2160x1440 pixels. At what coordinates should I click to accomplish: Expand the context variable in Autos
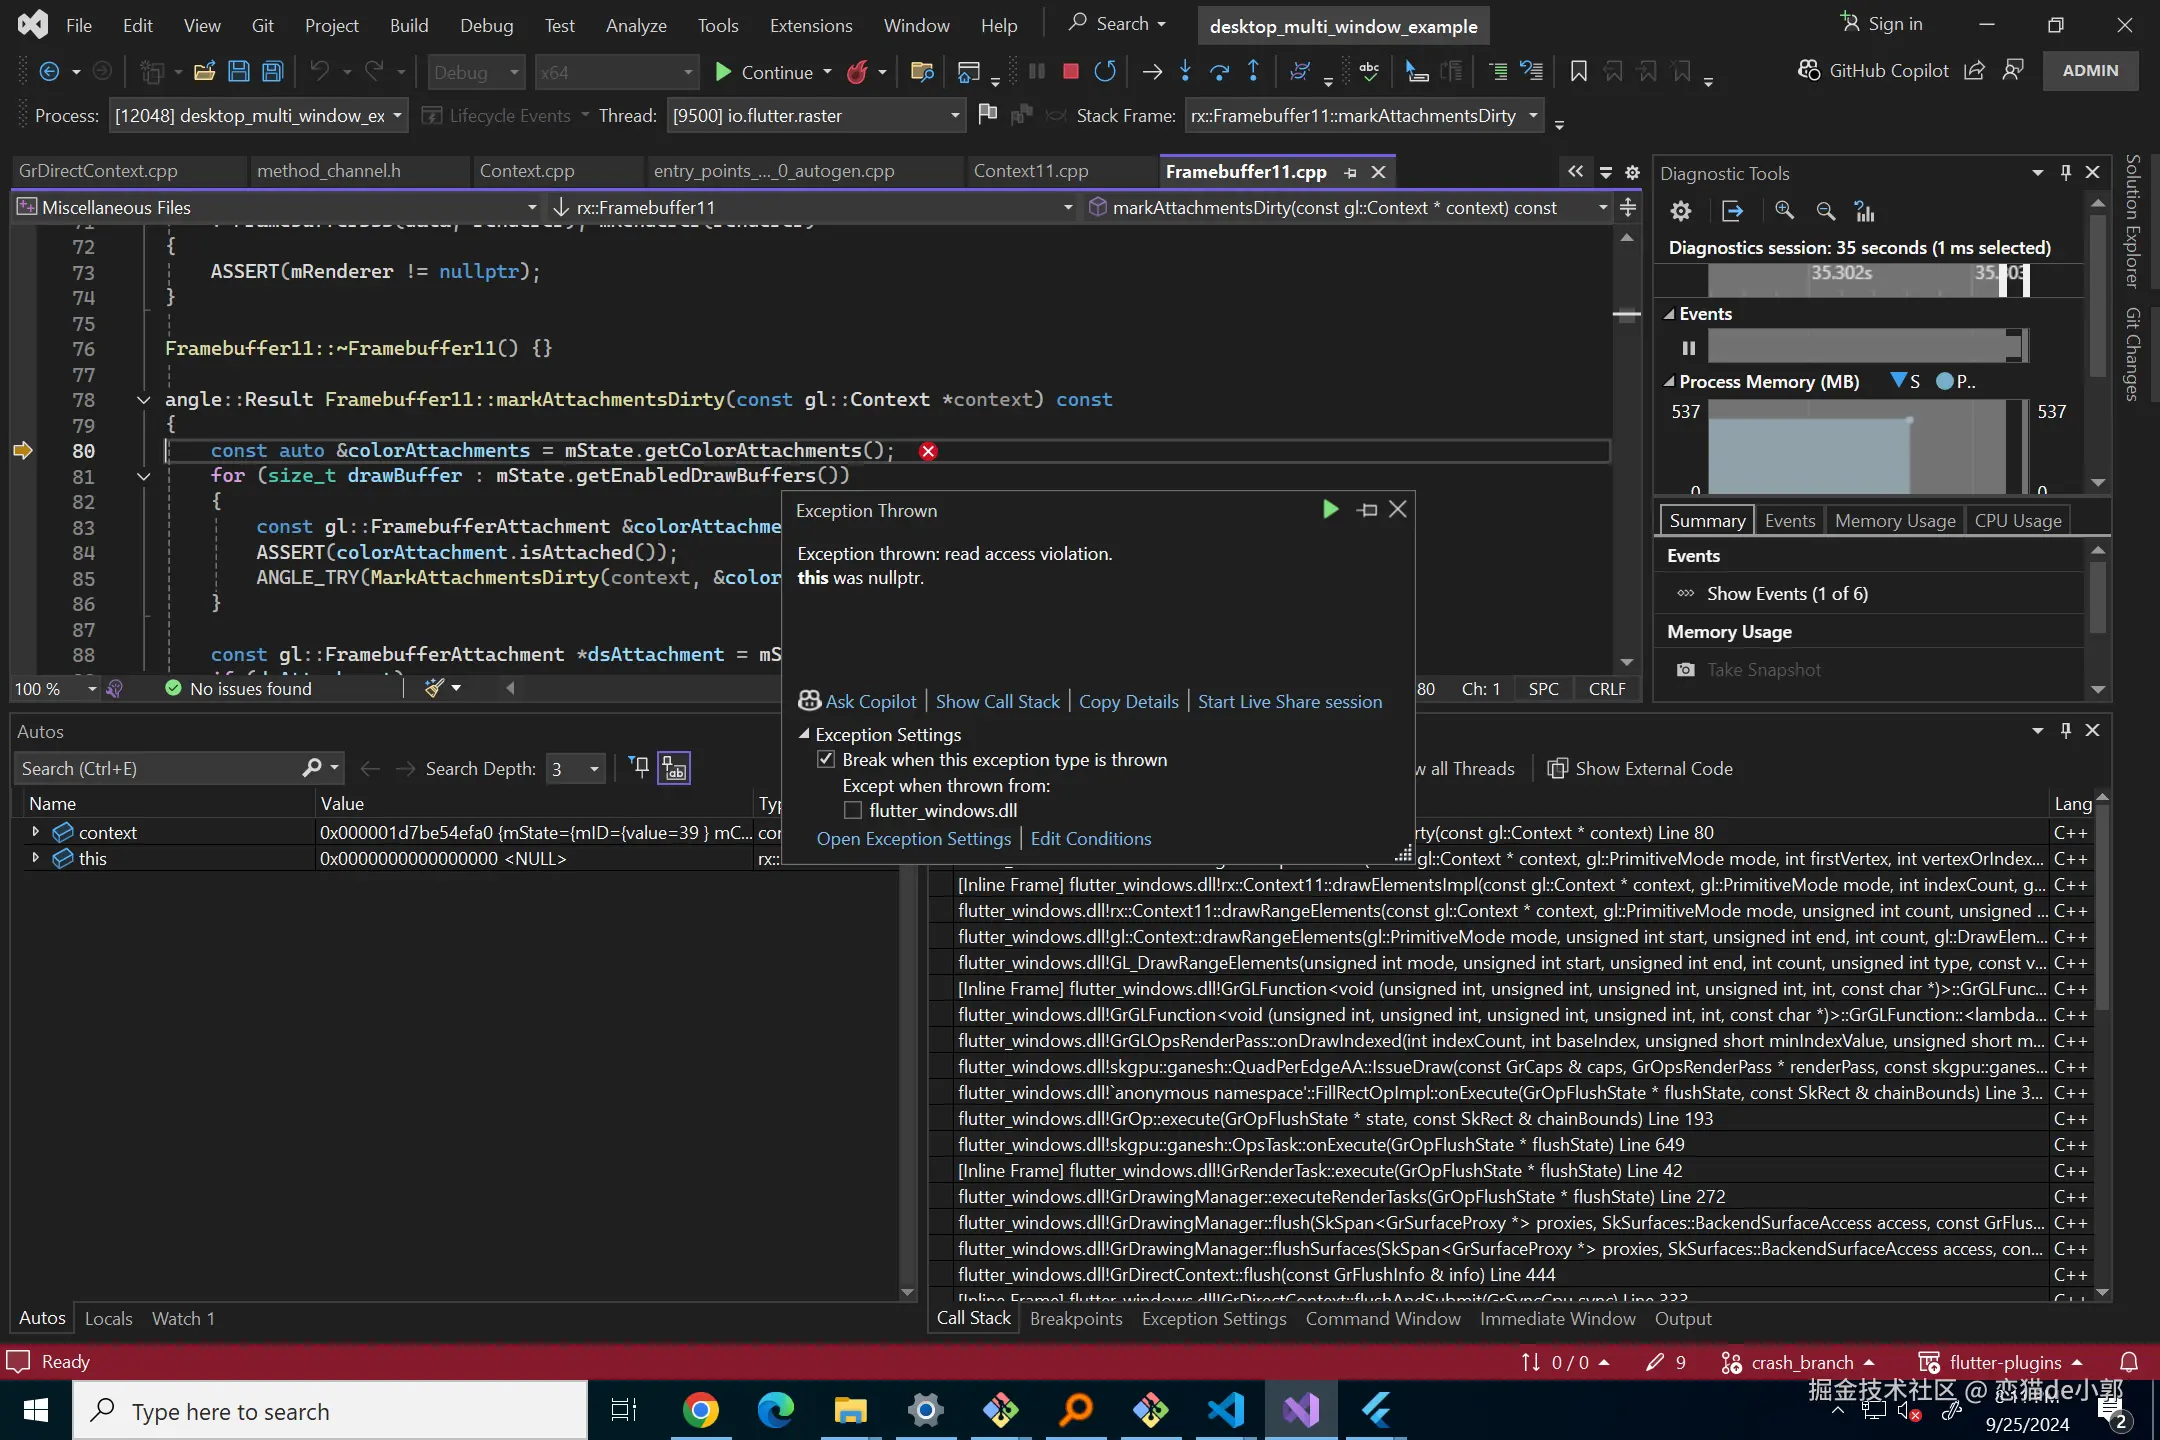36,832
